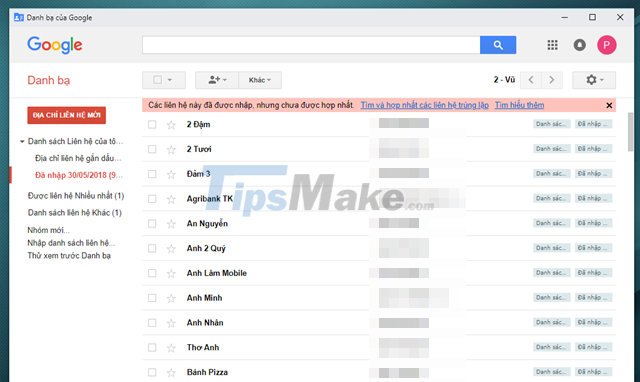This screenshot has height=382, width=640.
Task: Open contact name An Nguyễn
Action: pyautogui.click(x=207, y=224)
